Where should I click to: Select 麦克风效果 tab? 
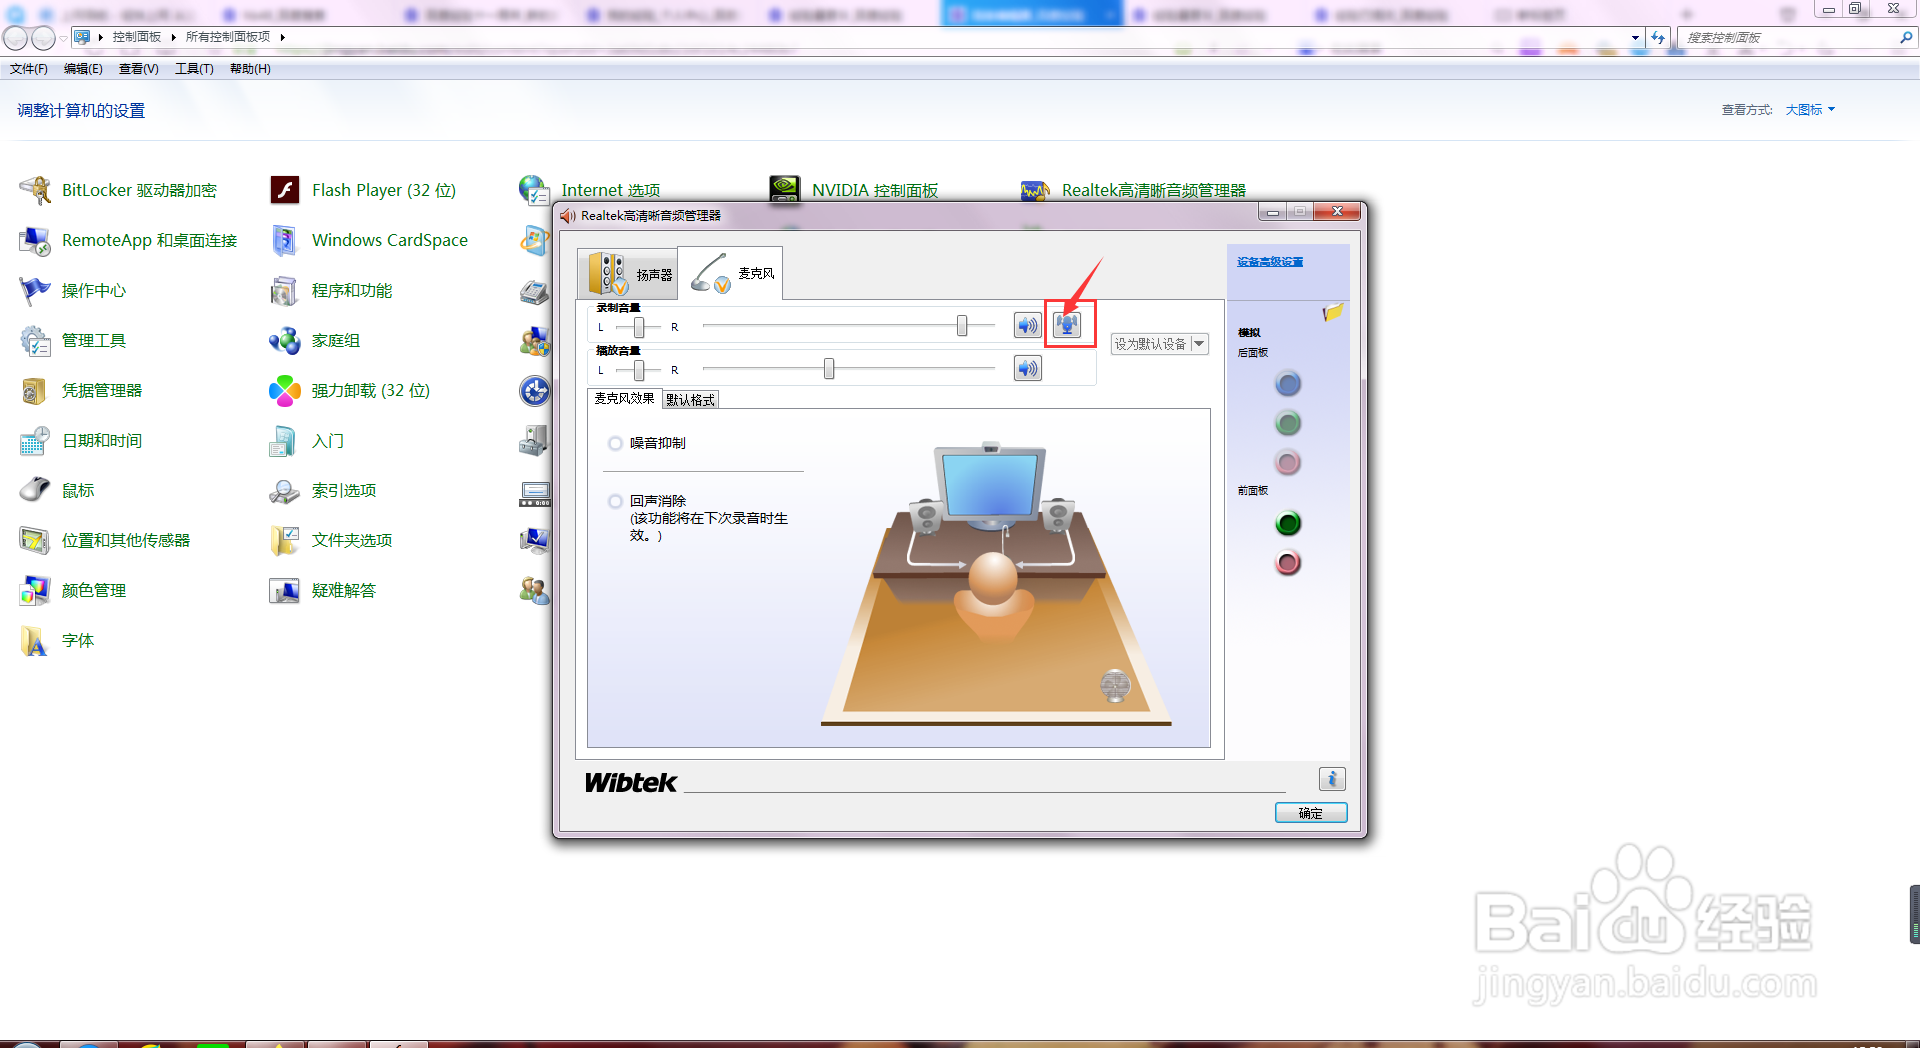click(x=624, y=398)
